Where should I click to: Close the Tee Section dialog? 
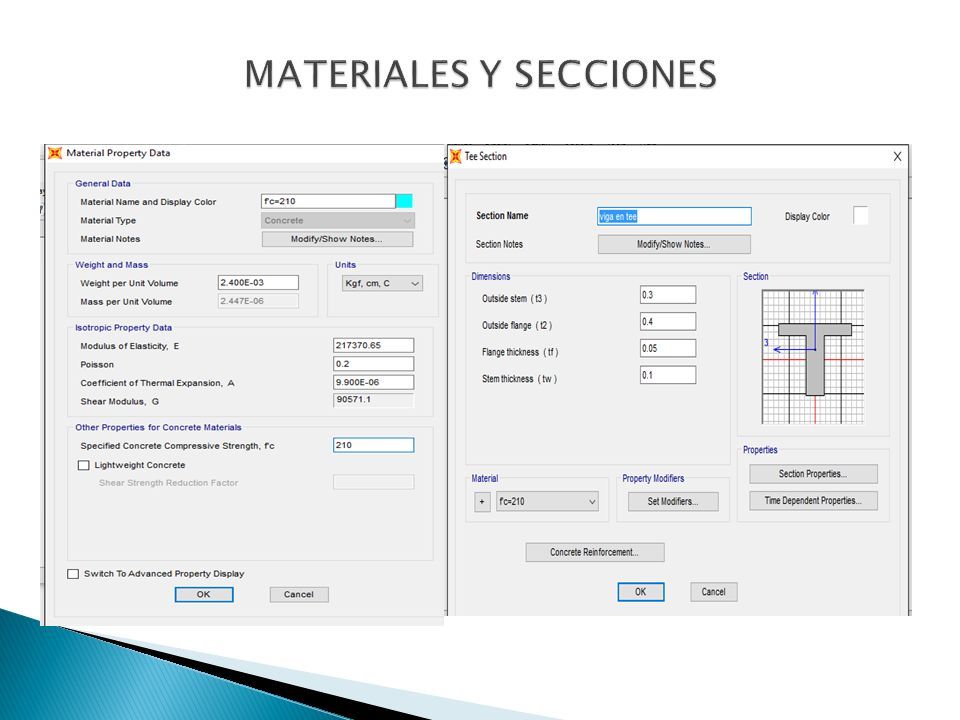pos(897,157)
